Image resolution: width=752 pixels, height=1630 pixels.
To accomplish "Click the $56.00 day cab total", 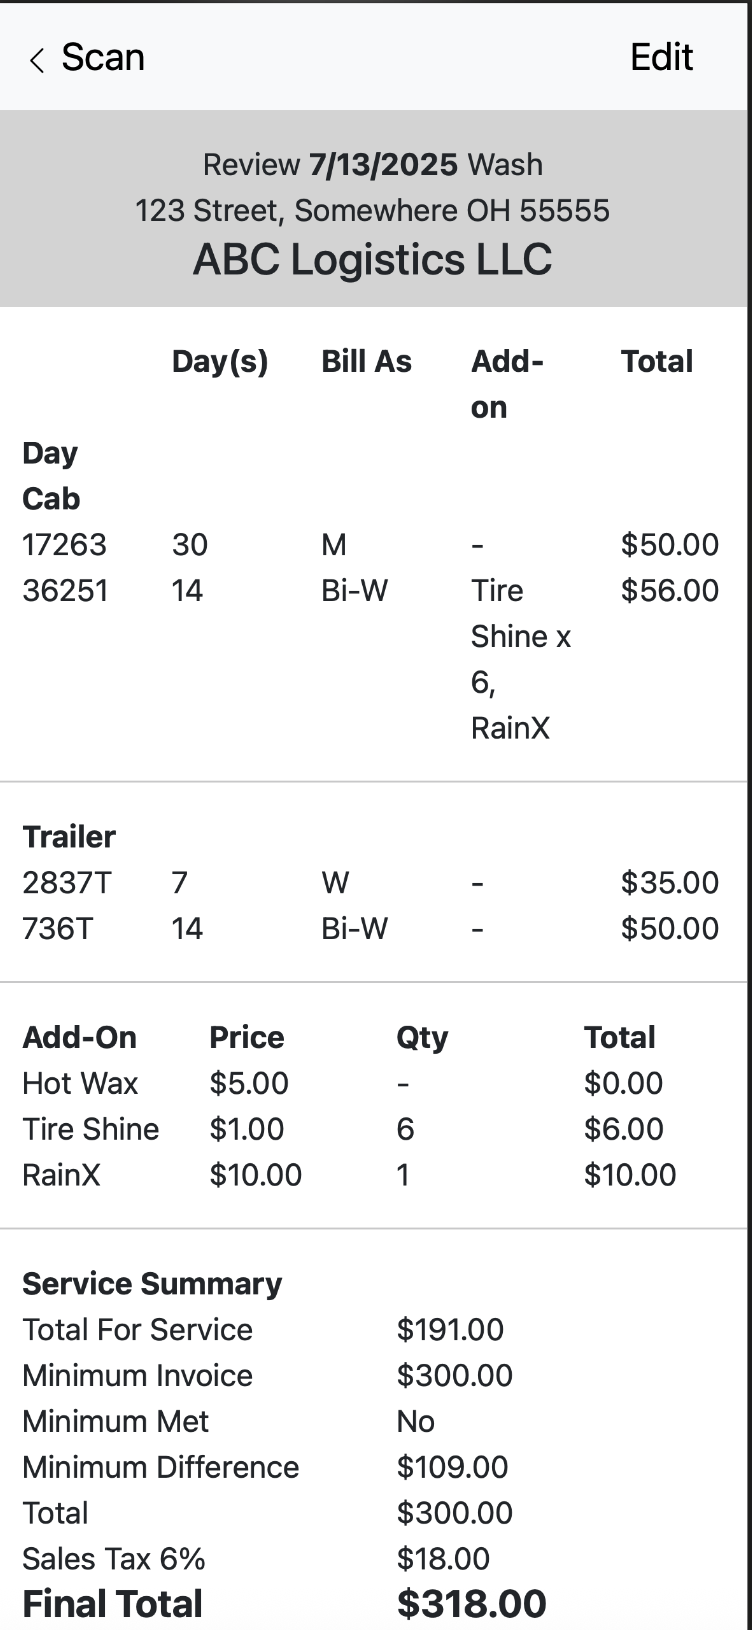I will [669, 591].
